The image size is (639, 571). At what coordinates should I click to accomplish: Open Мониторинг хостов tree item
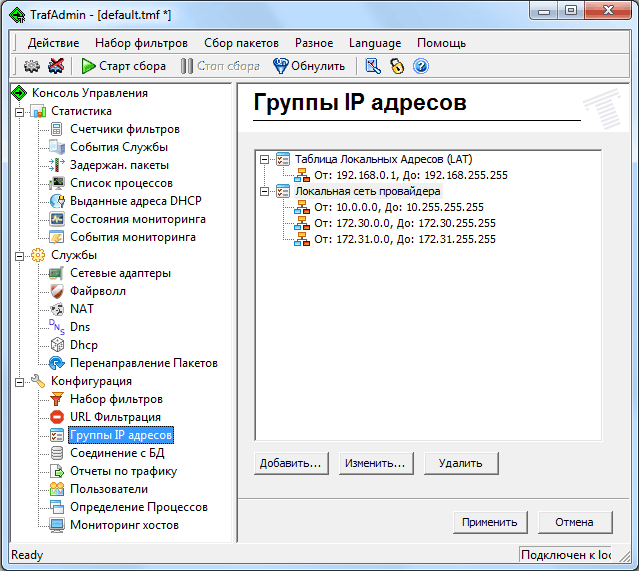tap(124, 525)
